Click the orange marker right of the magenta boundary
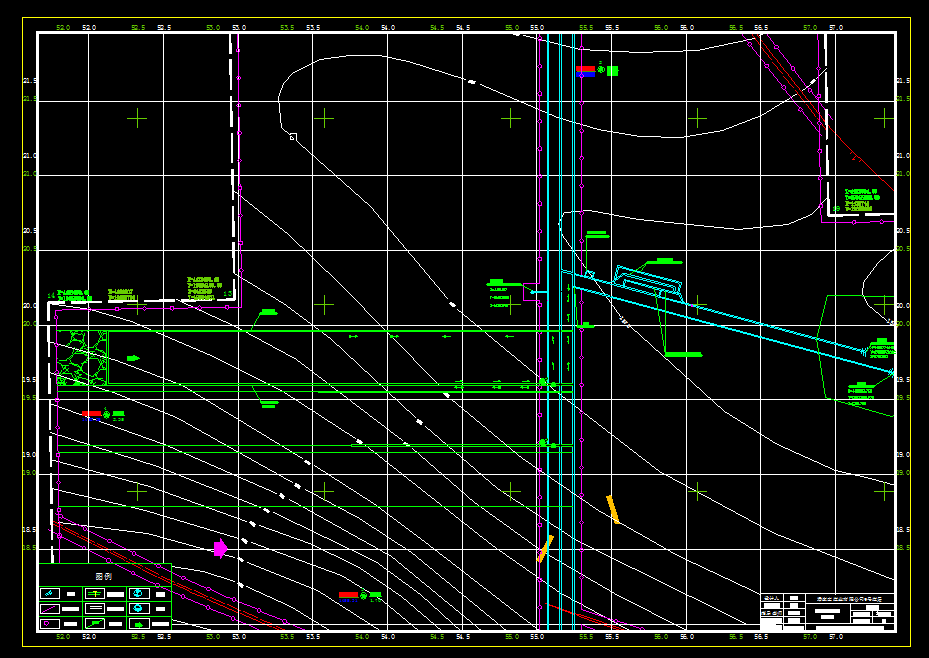This screenshot has width=929, height=658. pyautogui.click(x=613, y=509)
